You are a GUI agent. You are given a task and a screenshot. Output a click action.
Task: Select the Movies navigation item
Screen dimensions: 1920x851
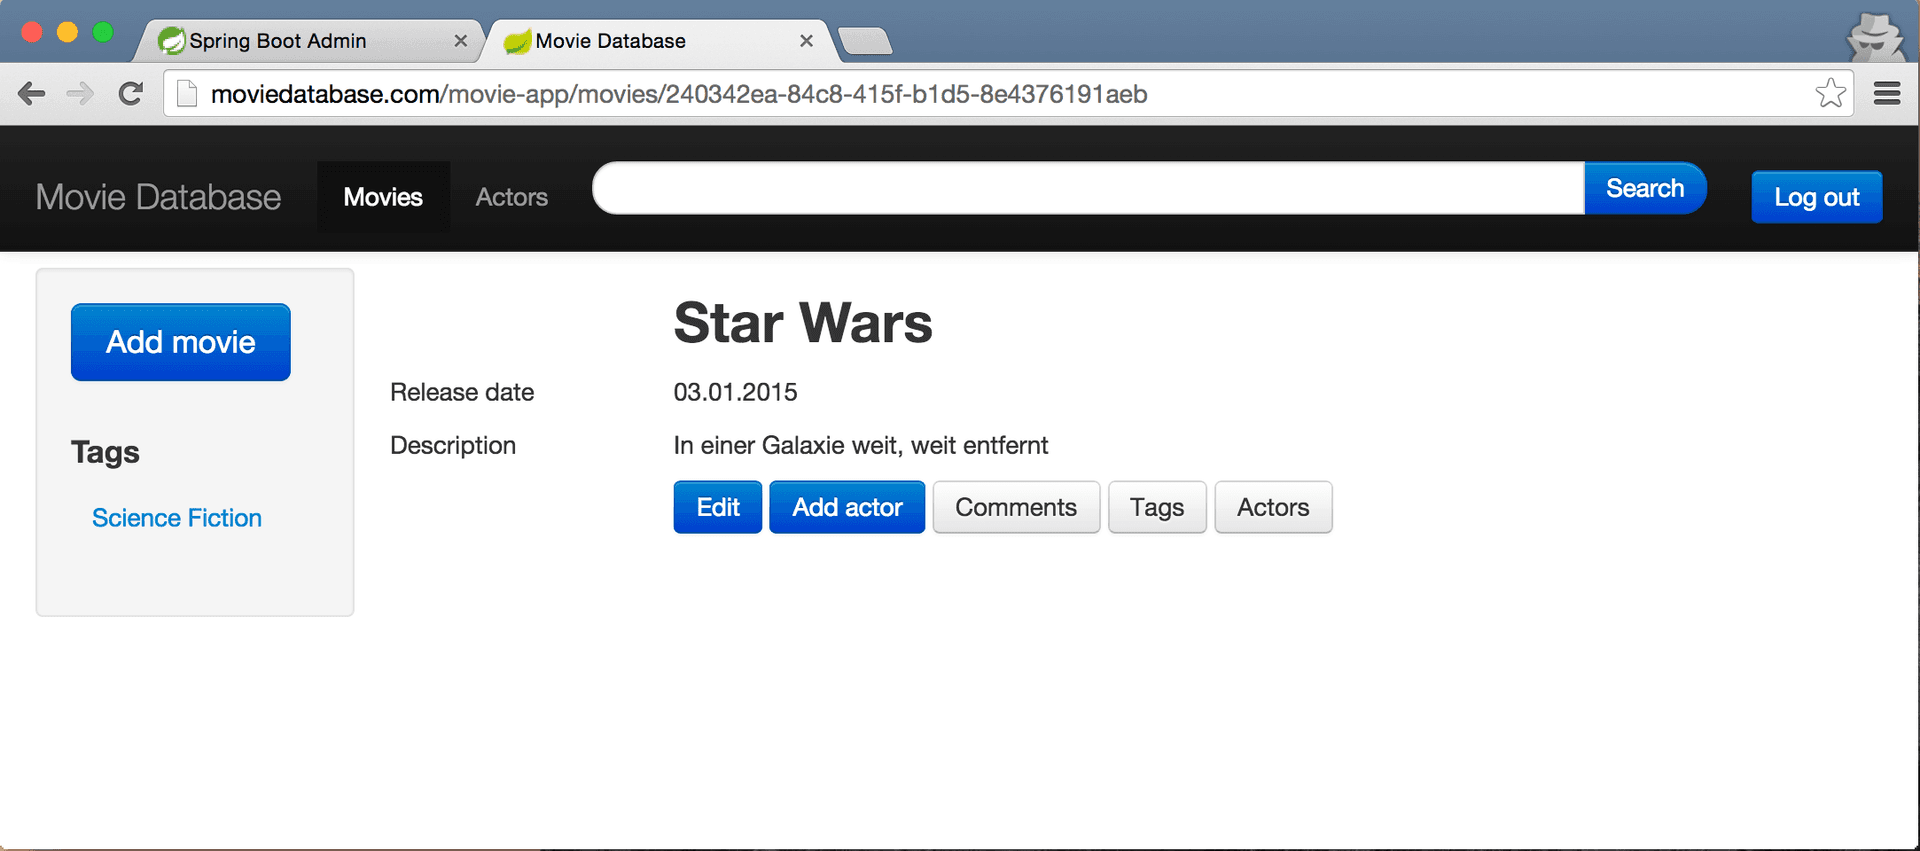point(383,197)
